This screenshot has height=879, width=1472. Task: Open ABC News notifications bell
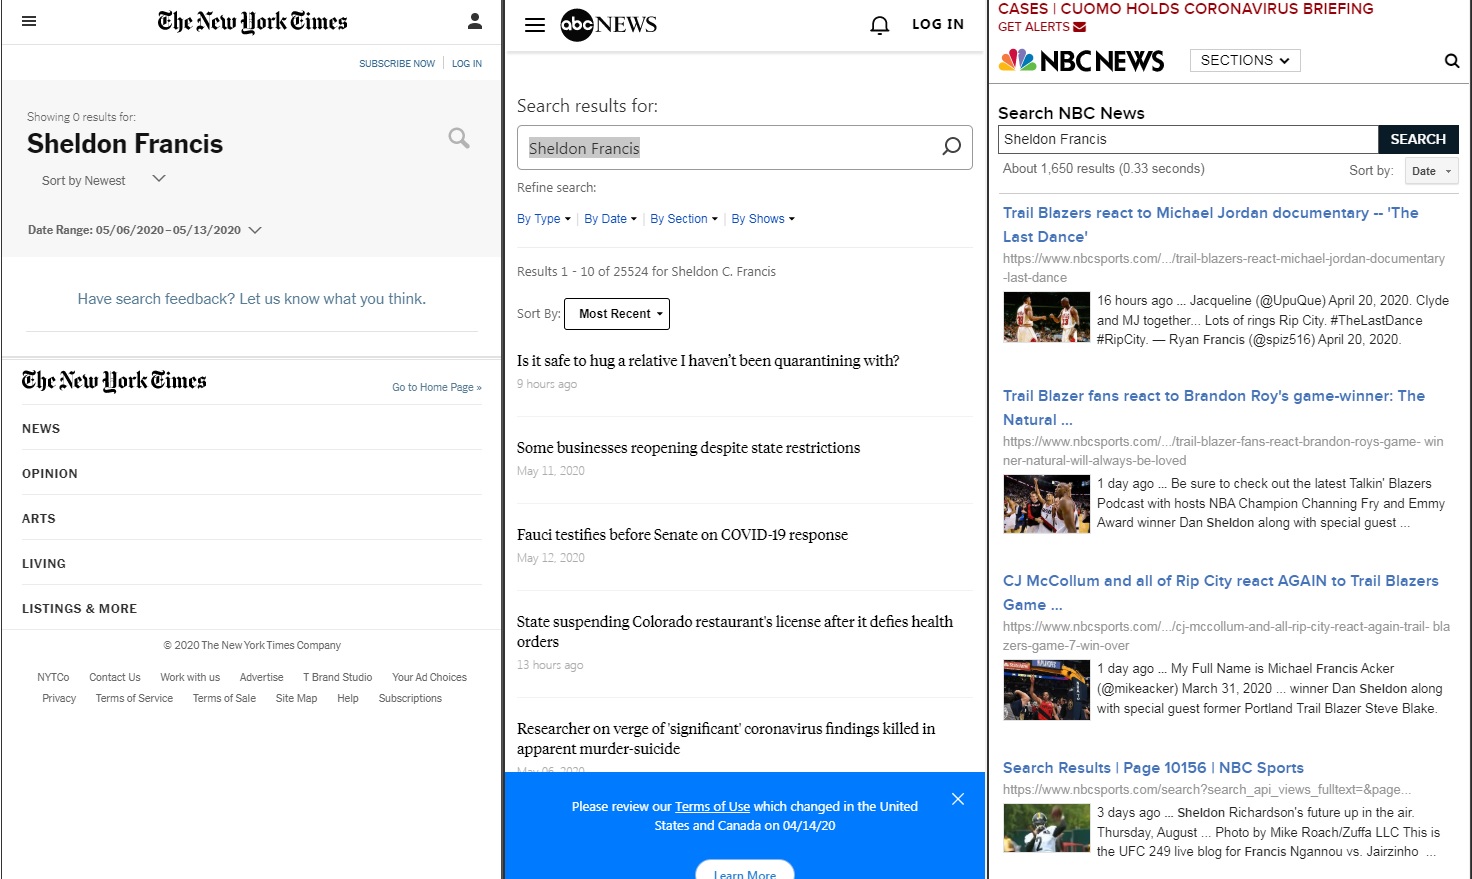880,25
